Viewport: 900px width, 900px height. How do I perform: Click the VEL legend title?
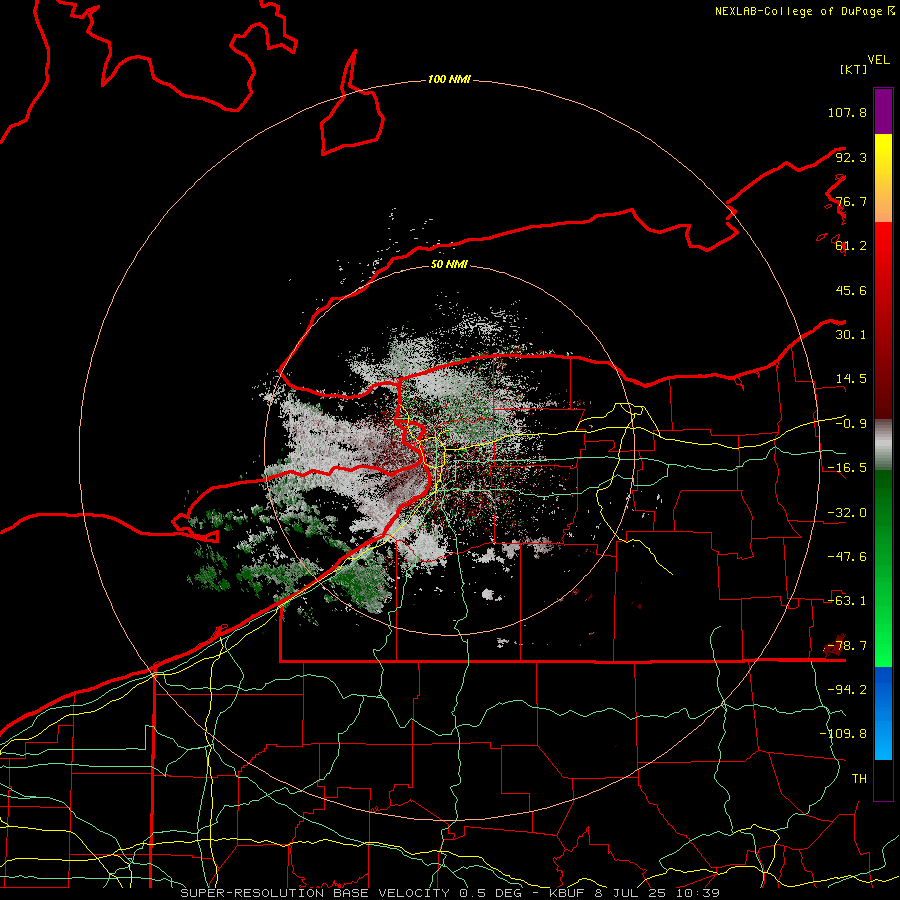tap(879, 60)
